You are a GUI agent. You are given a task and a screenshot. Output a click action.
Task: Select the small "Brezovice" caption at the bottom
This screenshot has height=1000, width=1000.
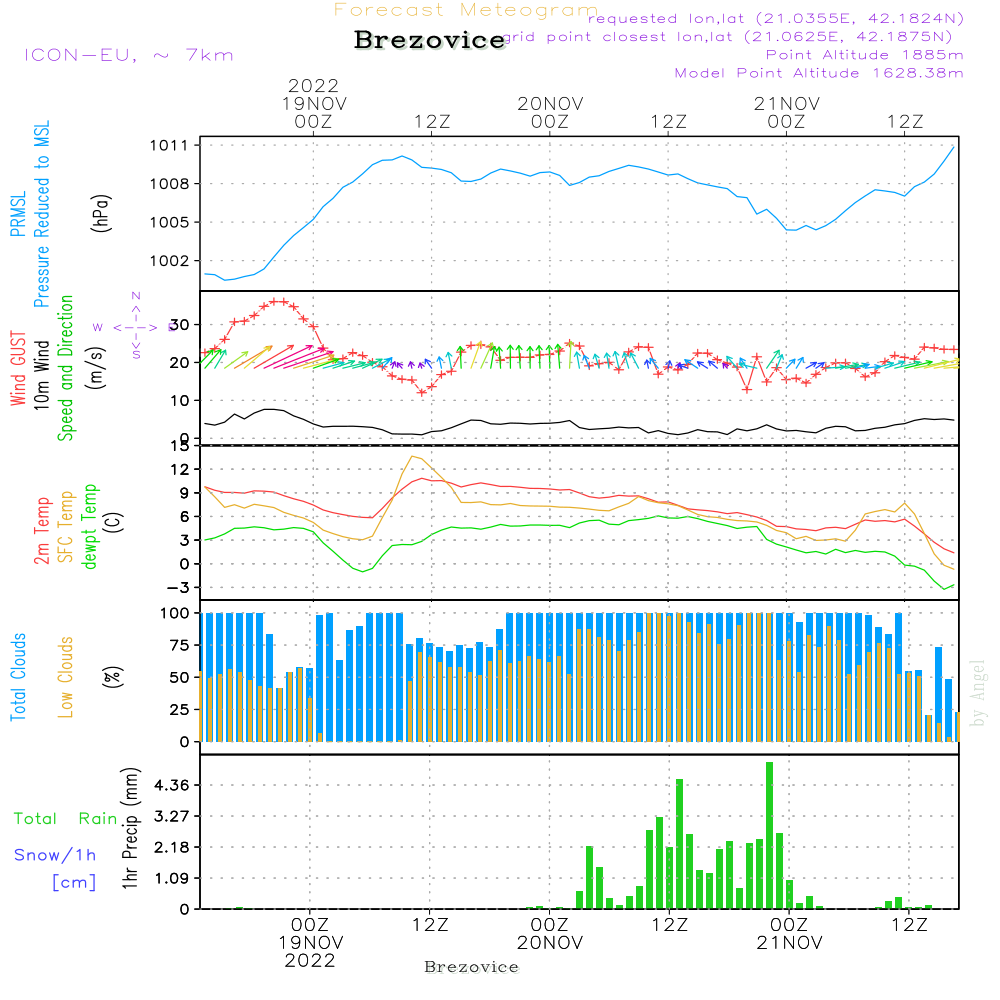tap(471, 967)
